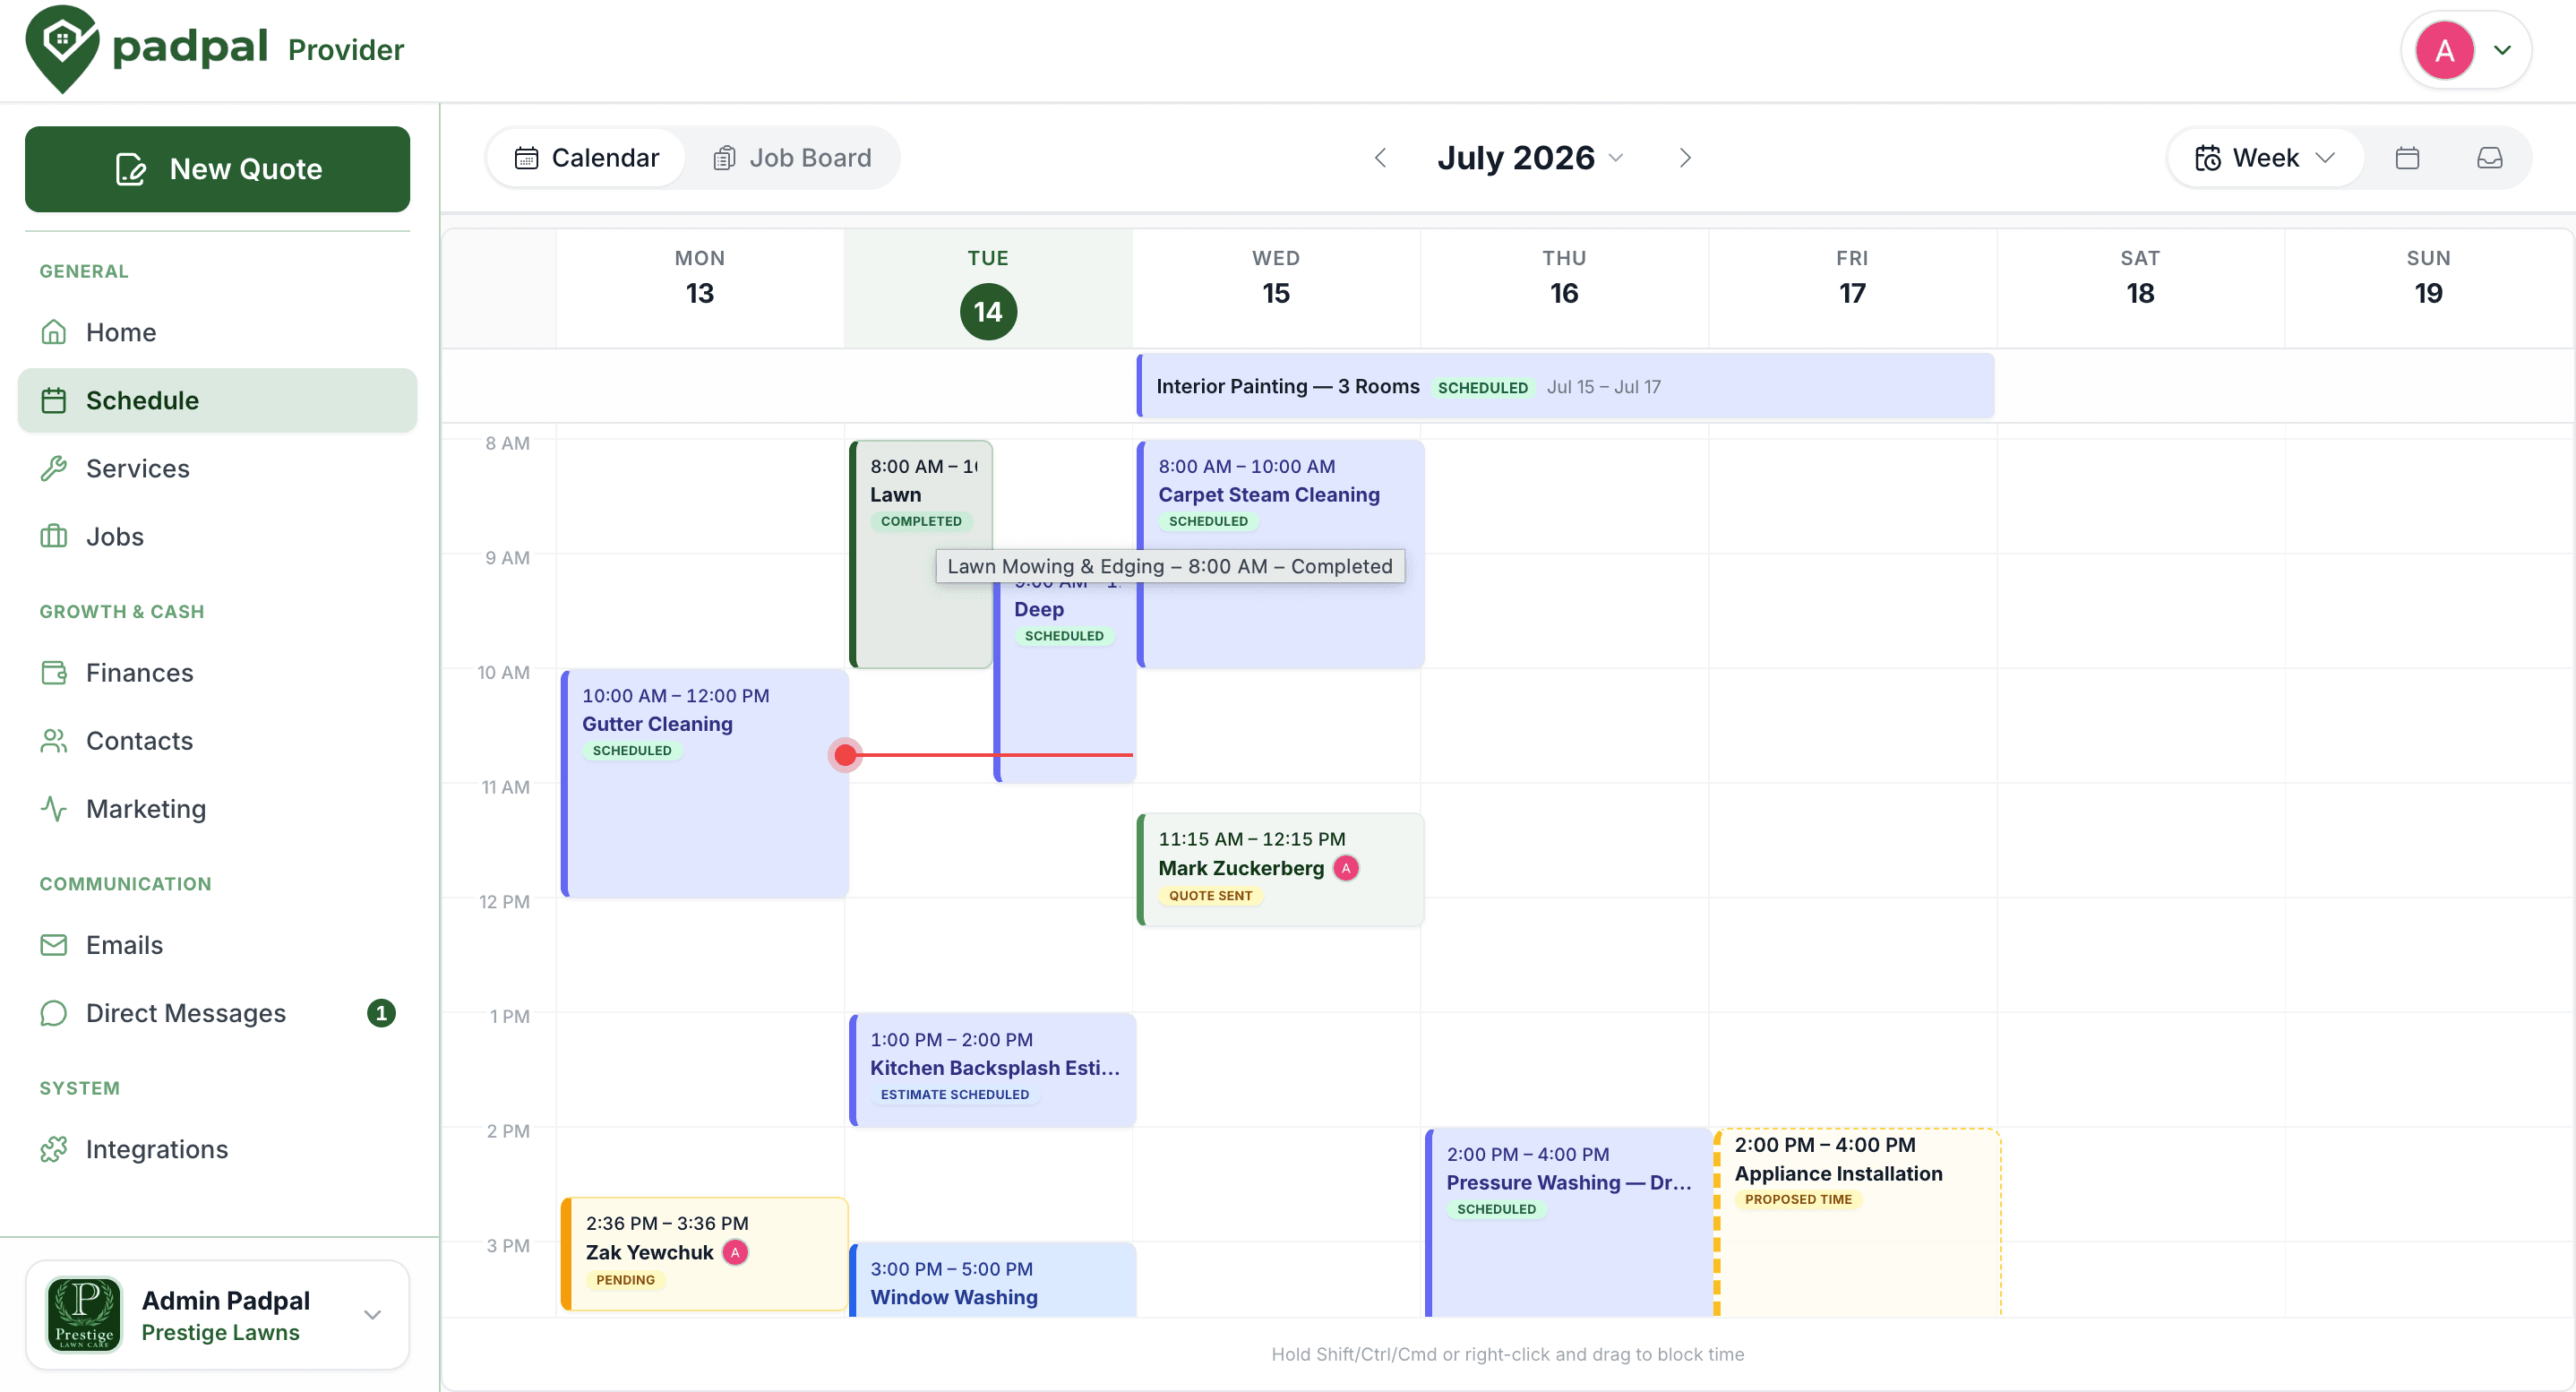
Task: Click the Emails envelope icon
Action: 54,945
